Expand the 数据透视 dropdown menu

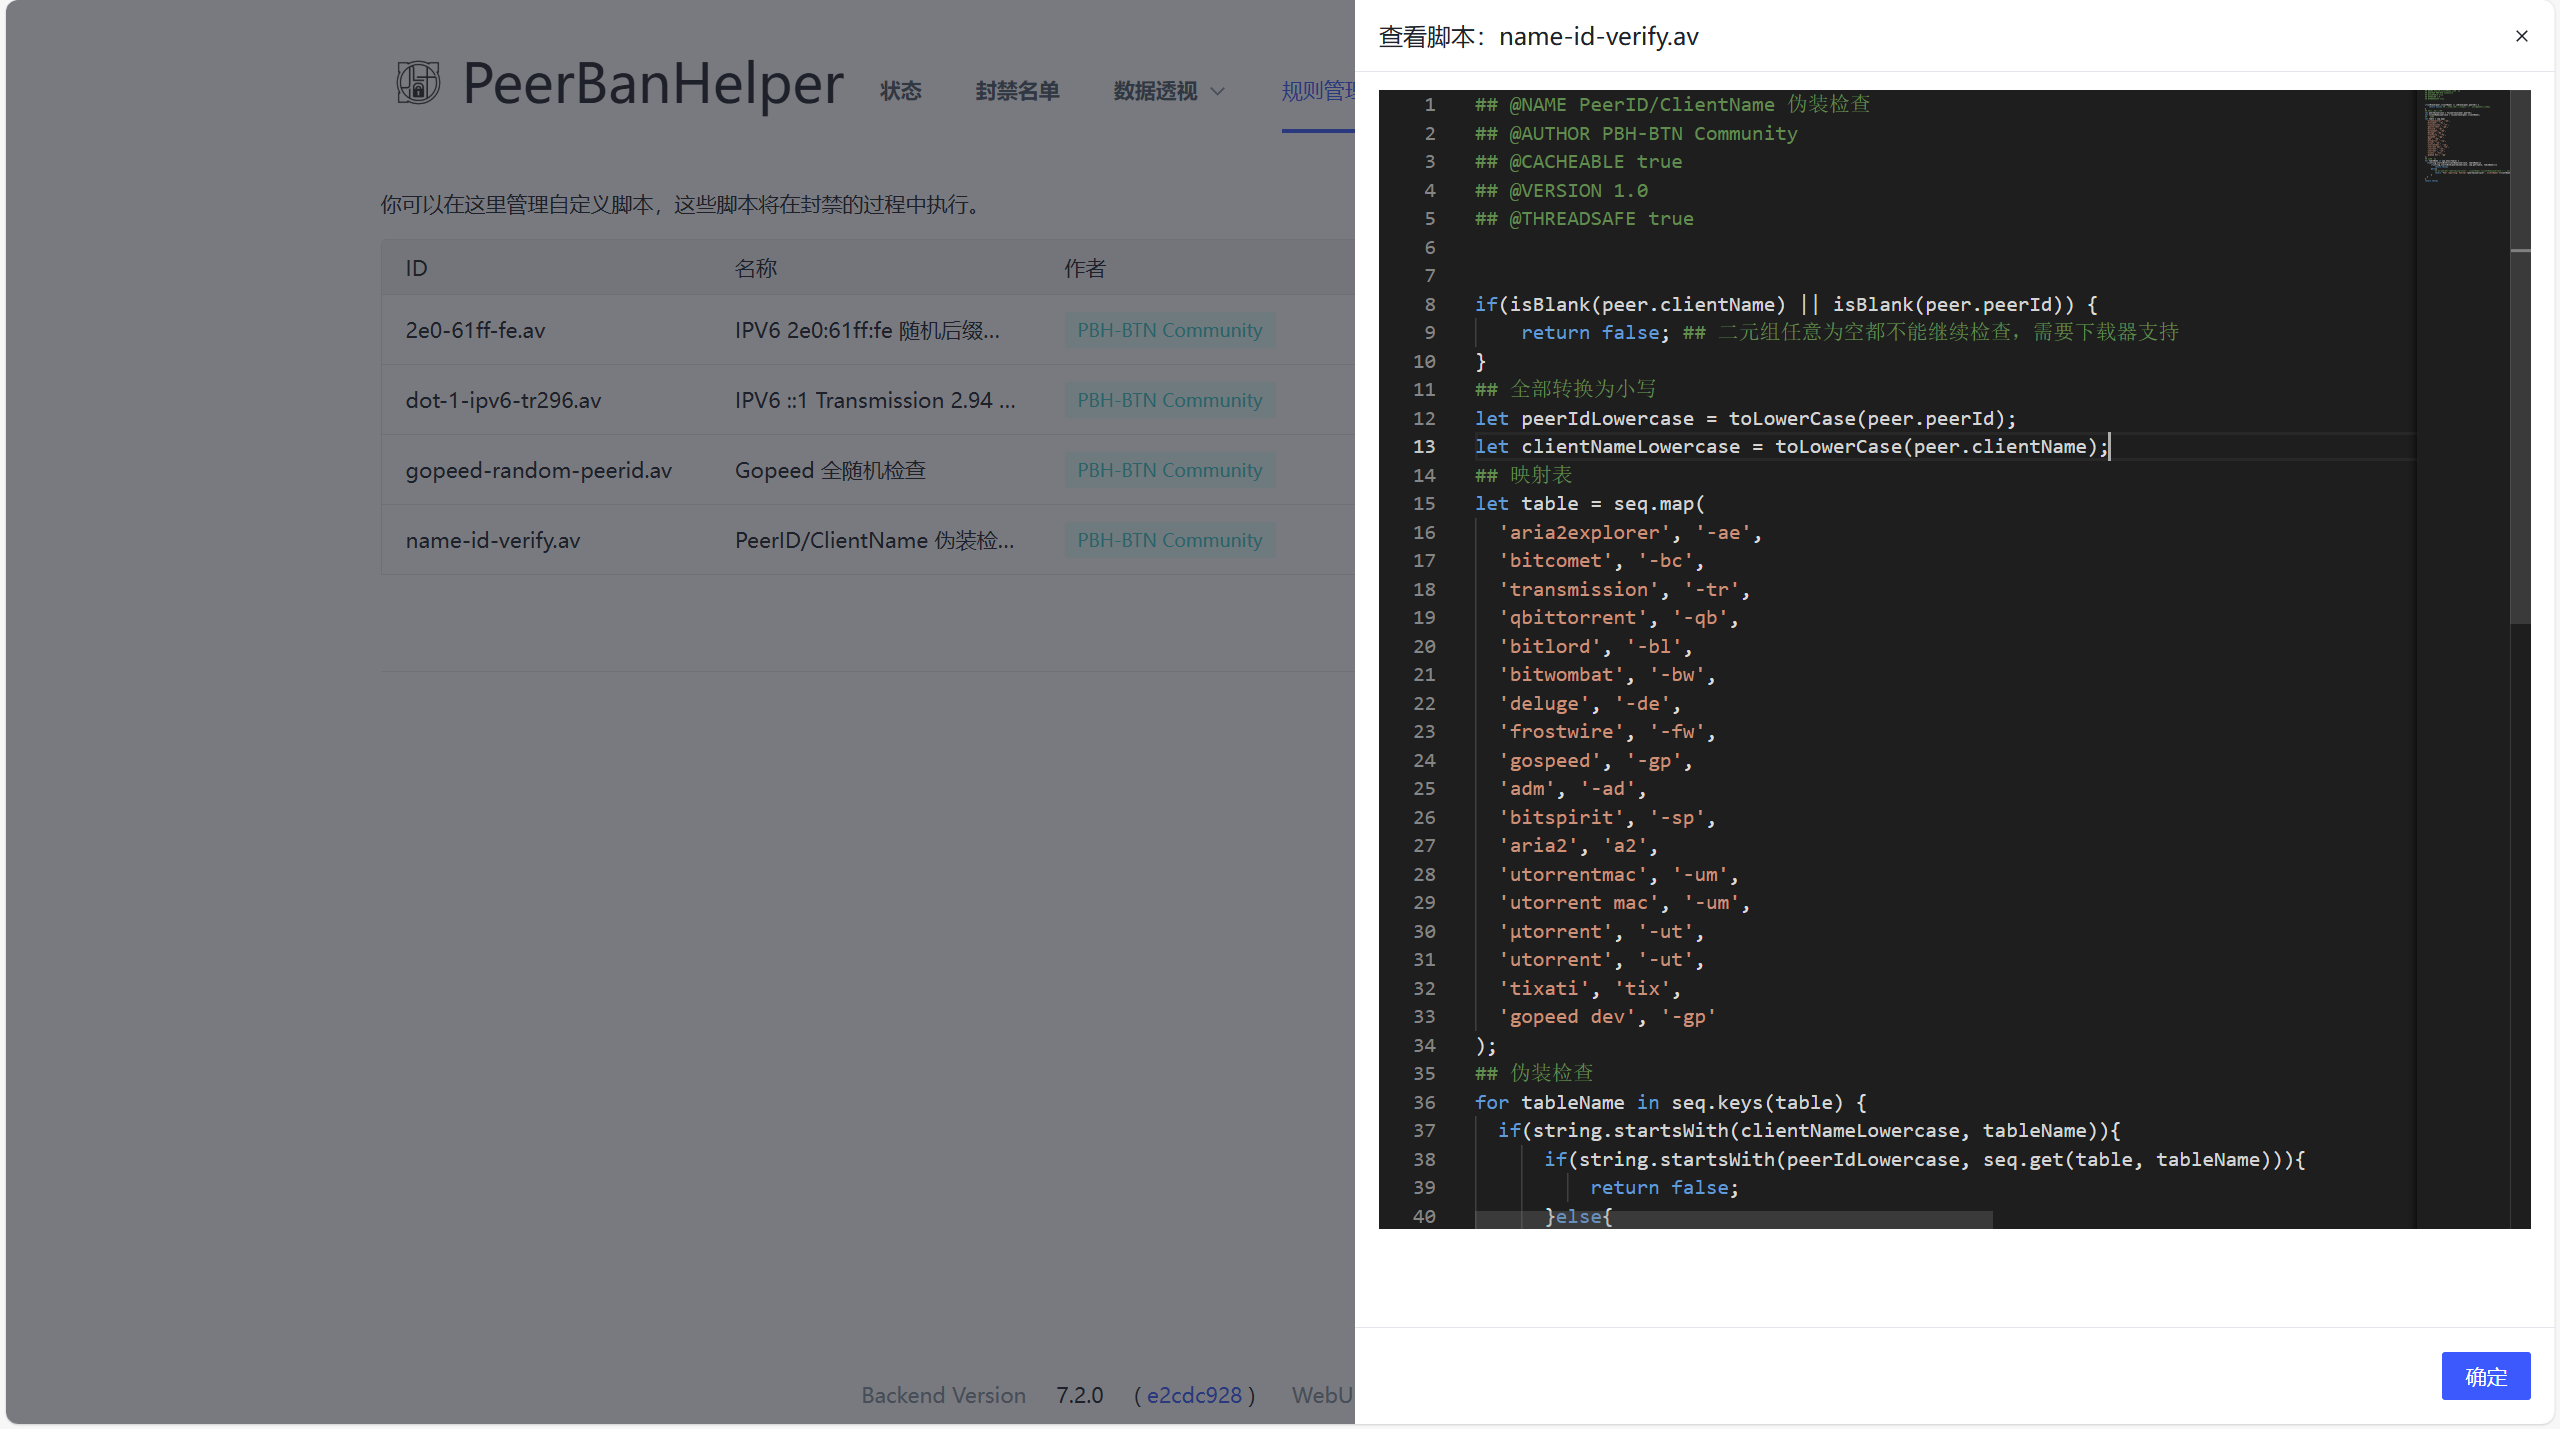(1168, 91)
